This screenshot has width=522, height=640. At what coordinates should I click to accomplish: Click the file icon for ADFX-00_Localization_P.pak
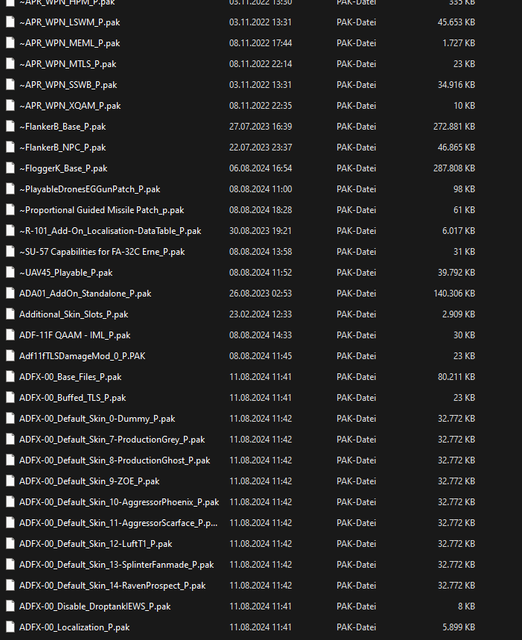(x=10, y=627)
